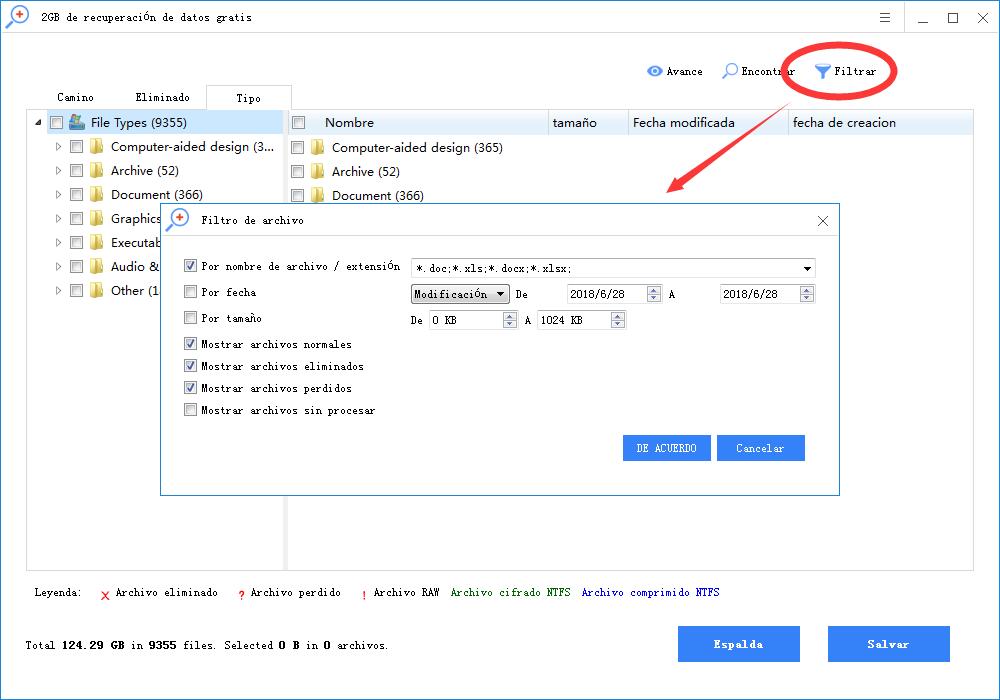Viewport: 1000px width, 700px height.
Task: Open the hamburger menu in title bar
Action: pyautogui.click(x=885, y=18)
